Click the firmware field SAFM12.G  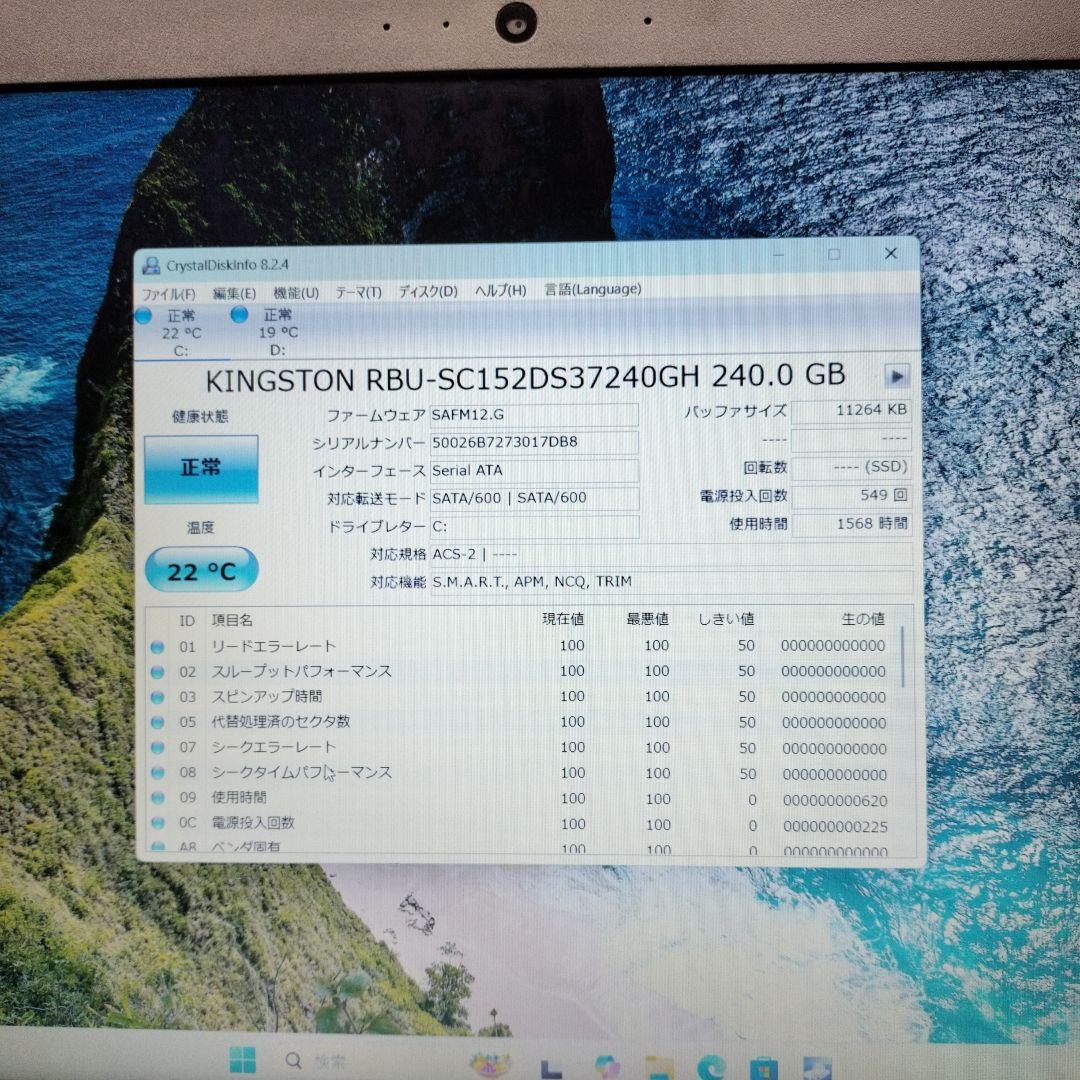pyautogui.click(x=534, y=415)
